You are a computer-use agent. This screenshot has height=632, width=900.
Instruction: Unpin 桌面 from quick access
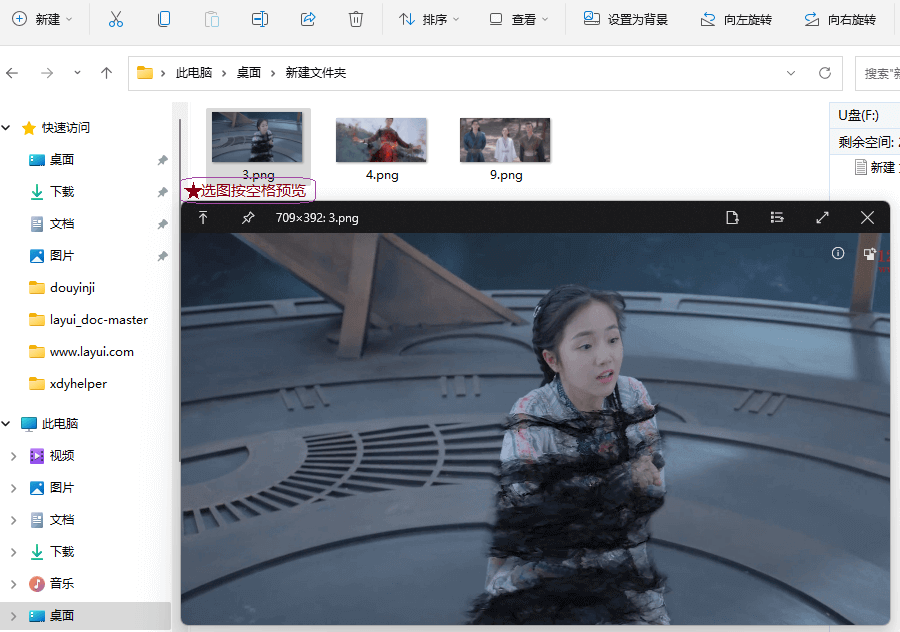click(162, 160)
